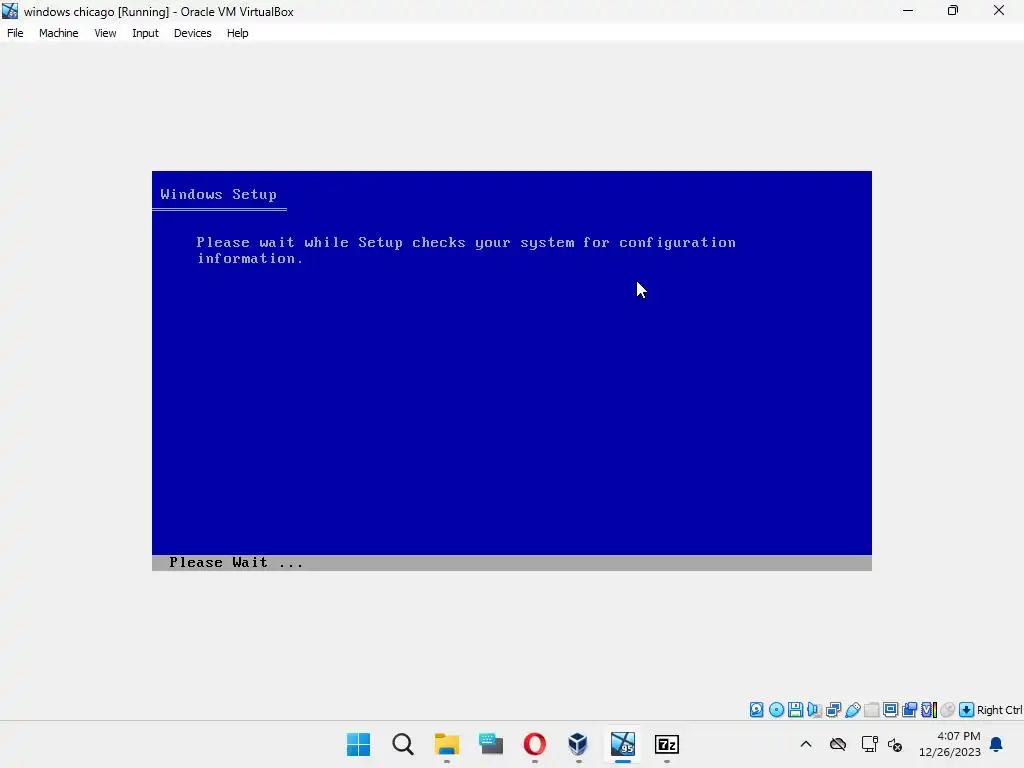Click the OneDrive cloud tray icon
The height and width of the screenshot is (768, 1024).
click(838, 744)
